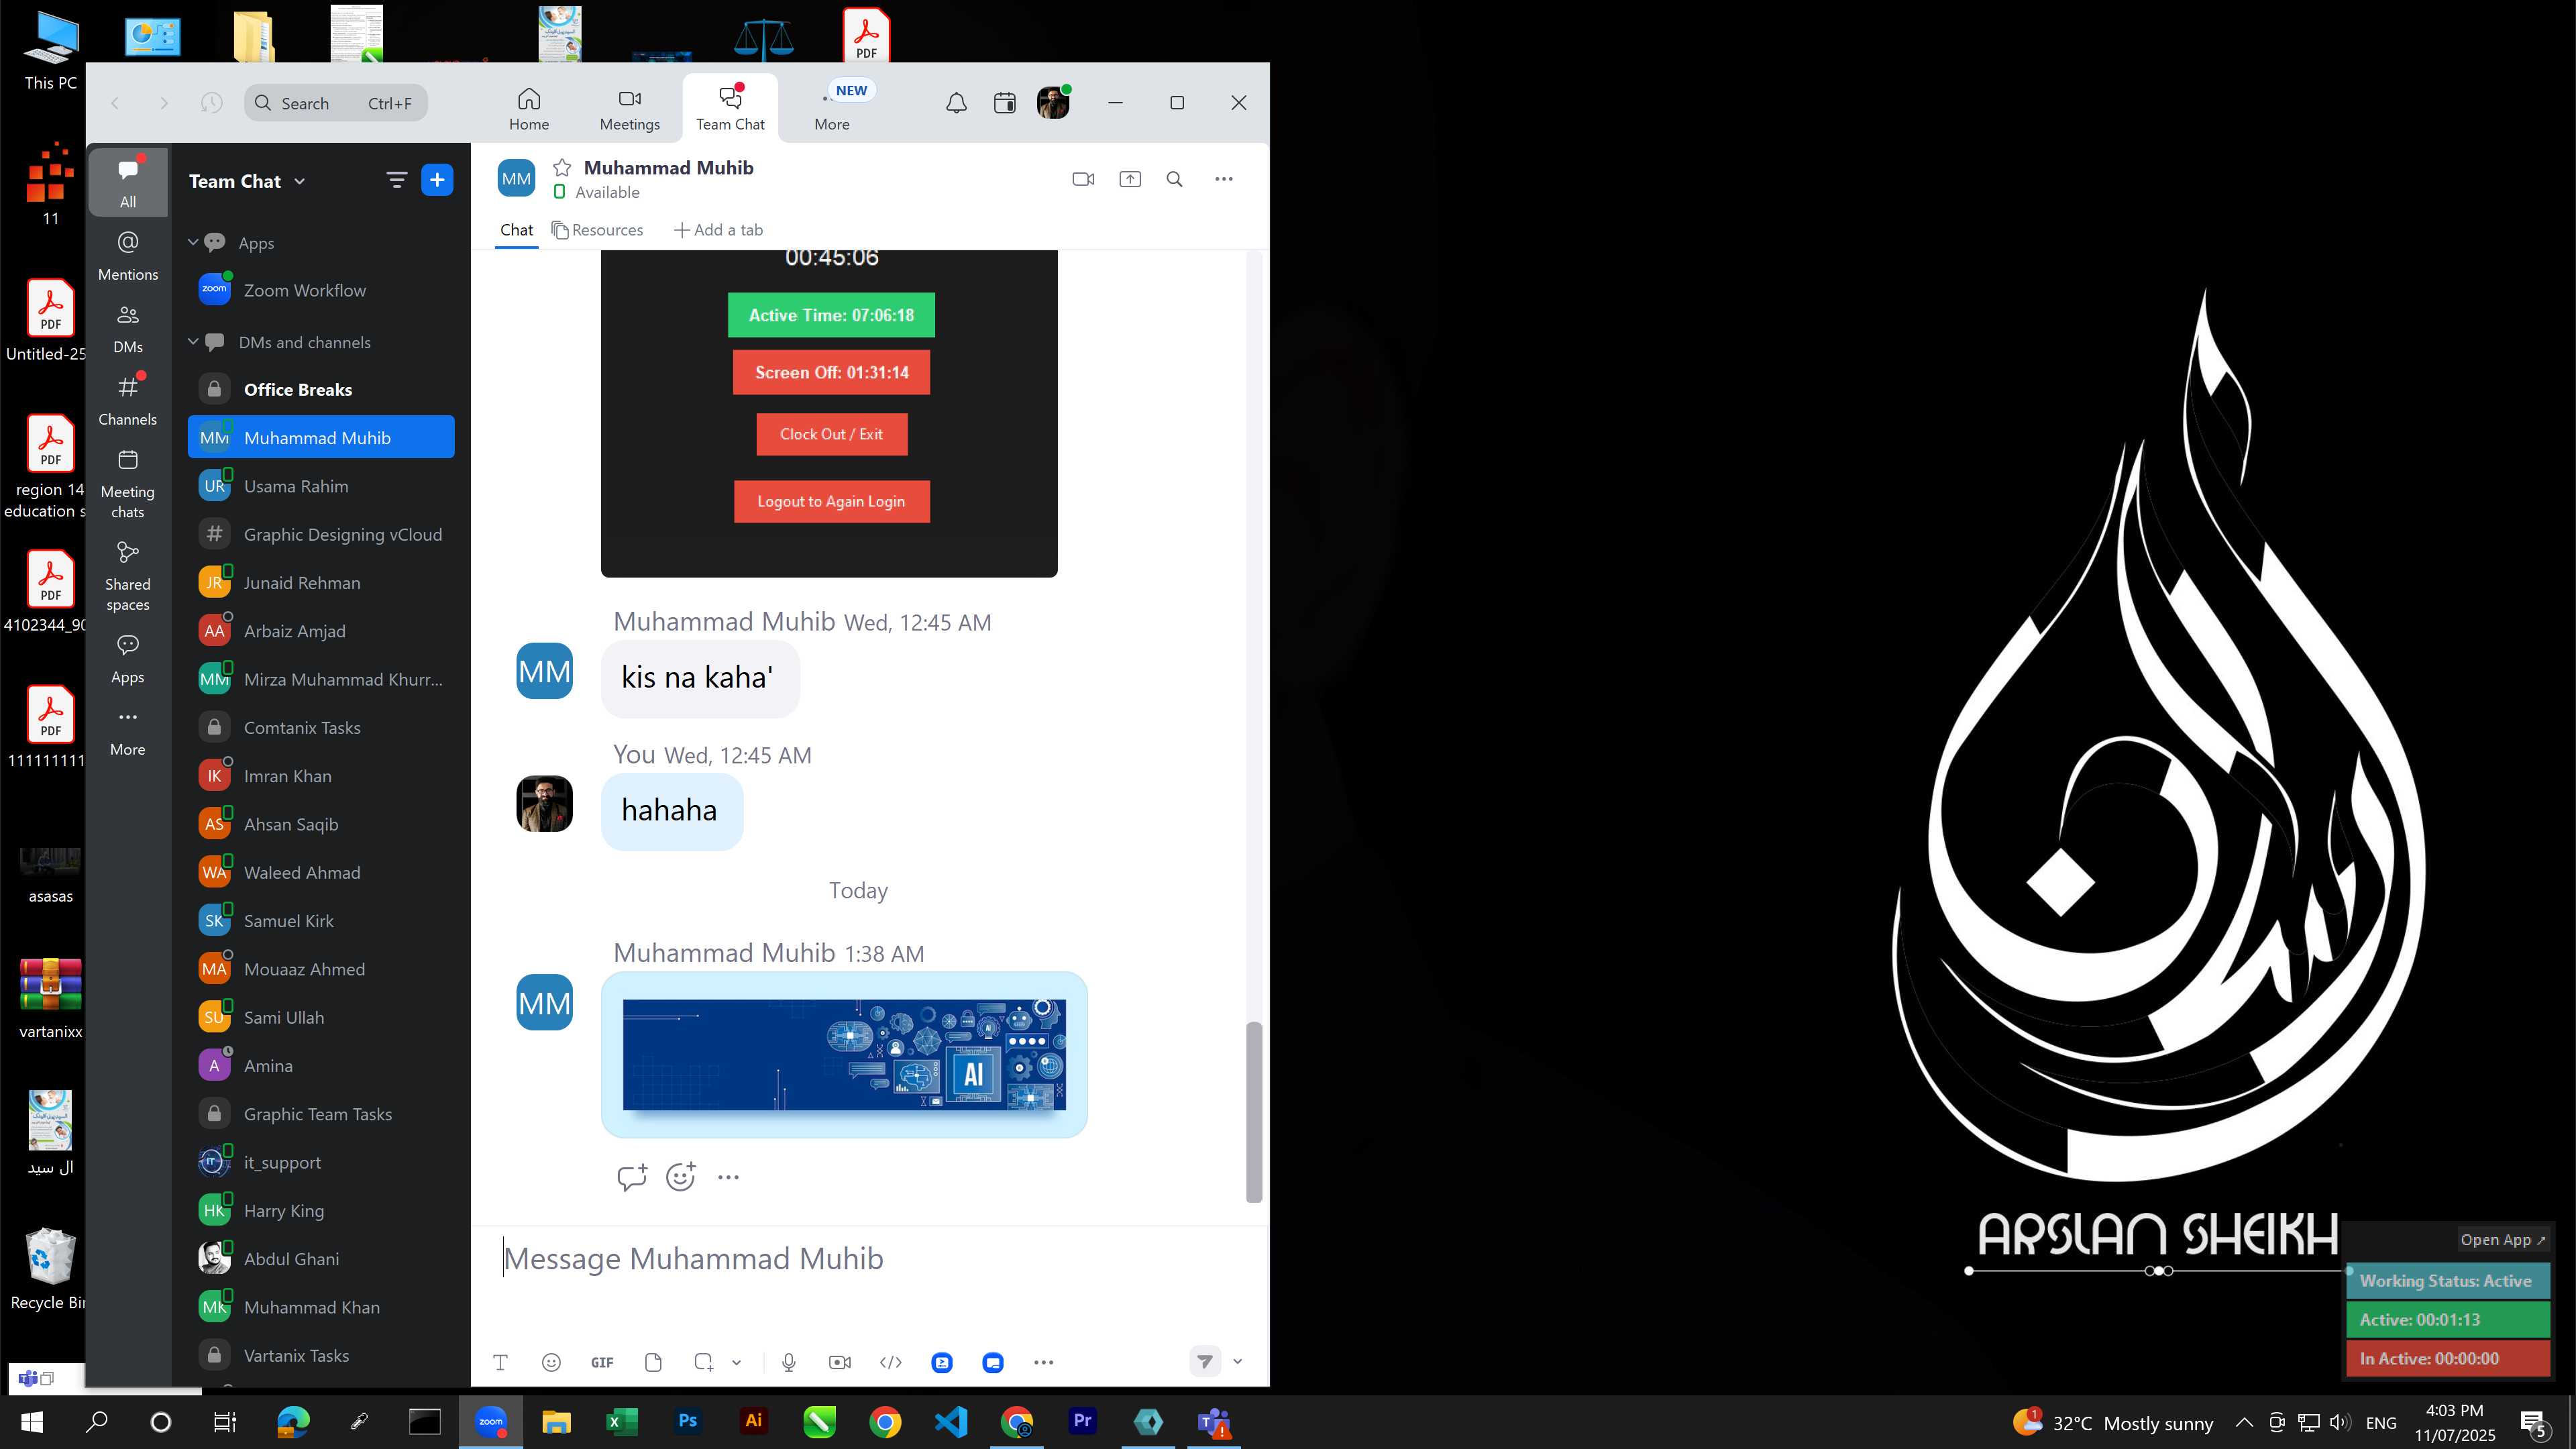Screen dimensions: 2576x1449
Task: Open the notifications bell
Action: pos(956,103)
